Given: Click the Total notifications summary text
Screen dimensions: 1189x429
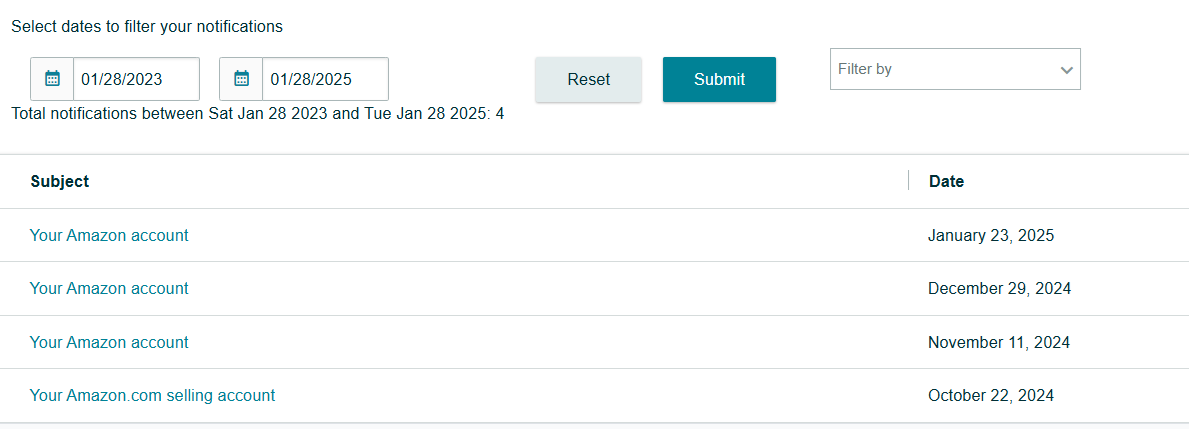Looking at the screenshot, I should point(258,114).
